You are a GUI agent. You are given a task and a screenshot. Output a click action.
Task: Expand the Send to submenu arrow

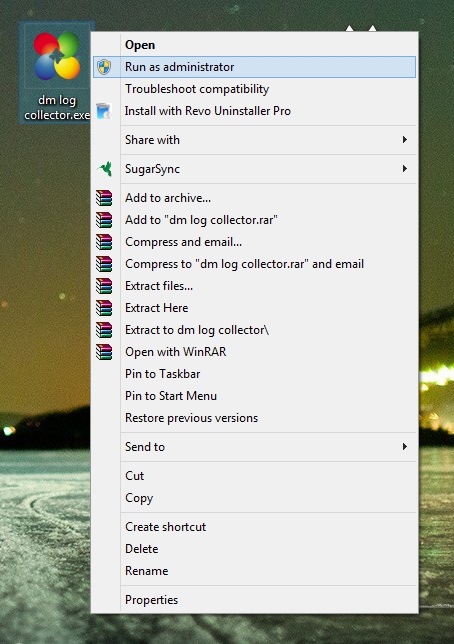[405, 446]
